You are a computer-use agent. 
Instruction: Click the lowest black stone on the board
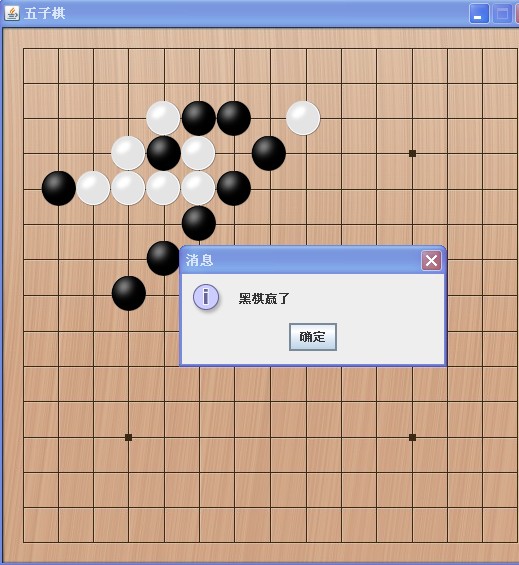point(129,293)
